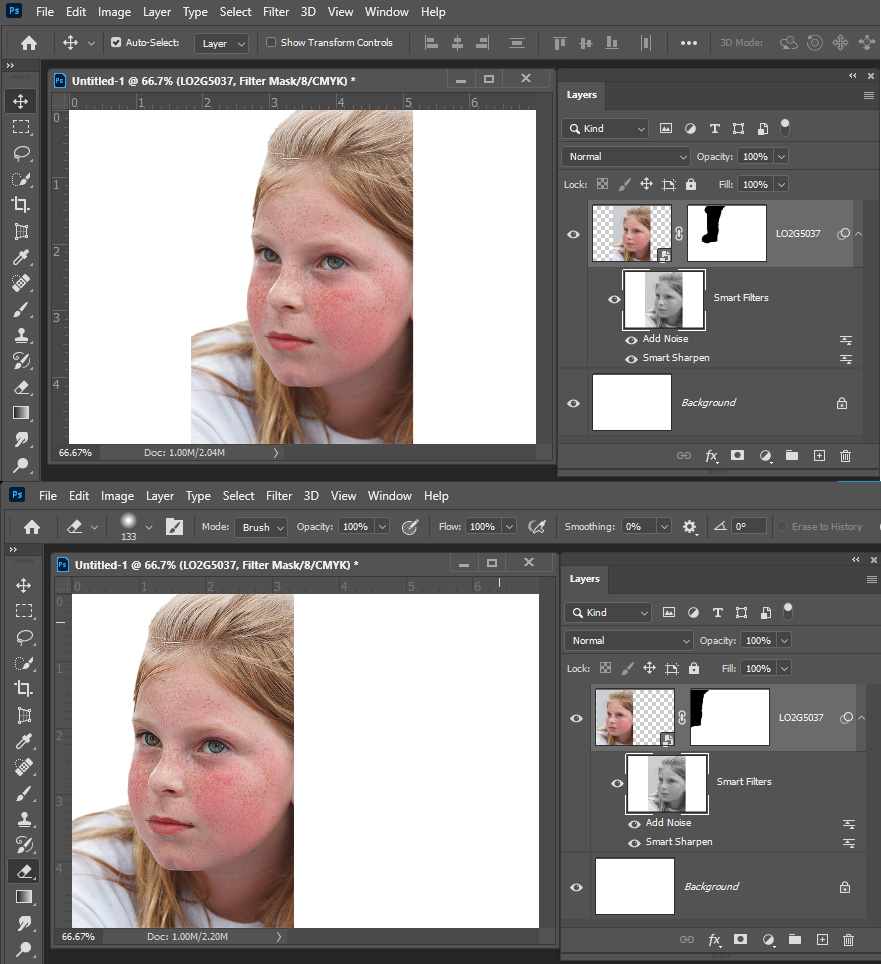The image size is (881, 964).
Task: Enable Show Transform Controls
Action: pos(270,42)
